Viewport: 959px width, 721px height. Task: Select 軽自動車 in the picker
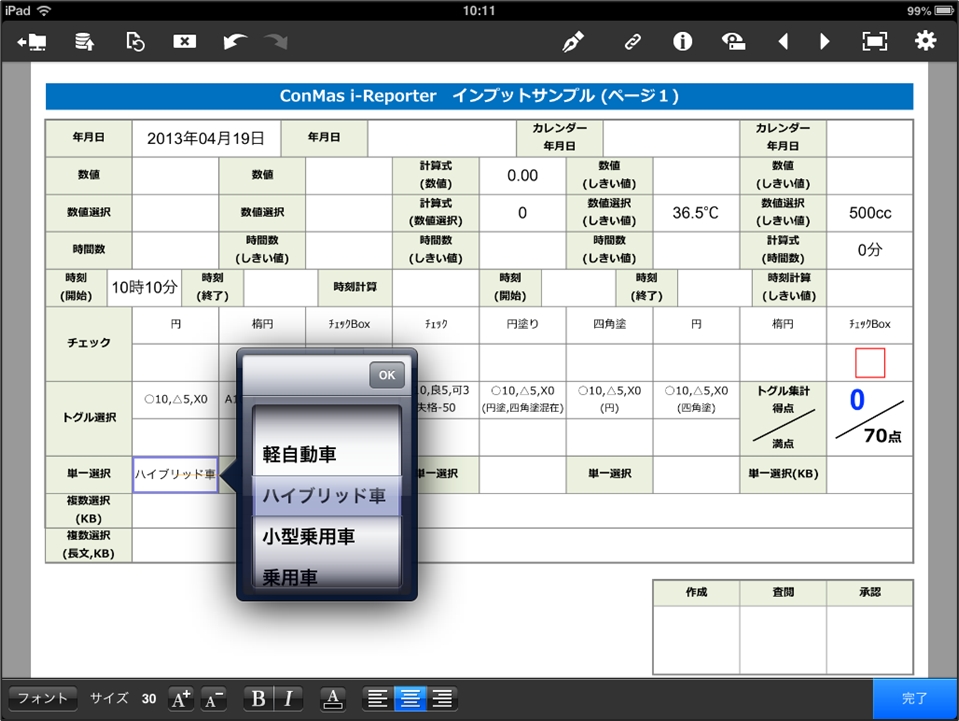tap(299, 454)
